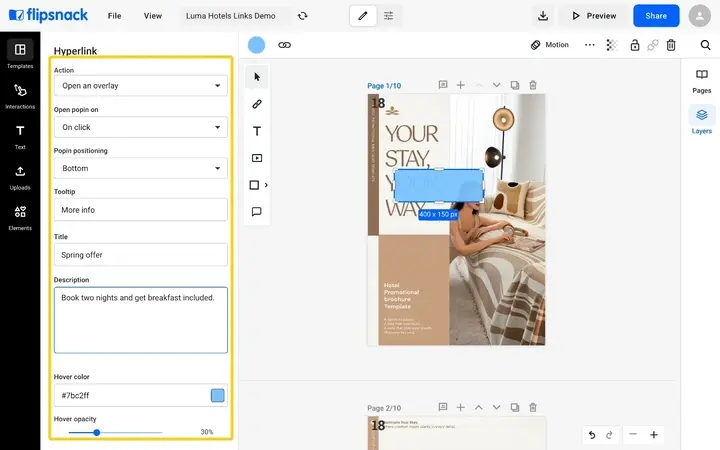
Task: Select the rectangle shape tool
Action: [x=254, y=185]
